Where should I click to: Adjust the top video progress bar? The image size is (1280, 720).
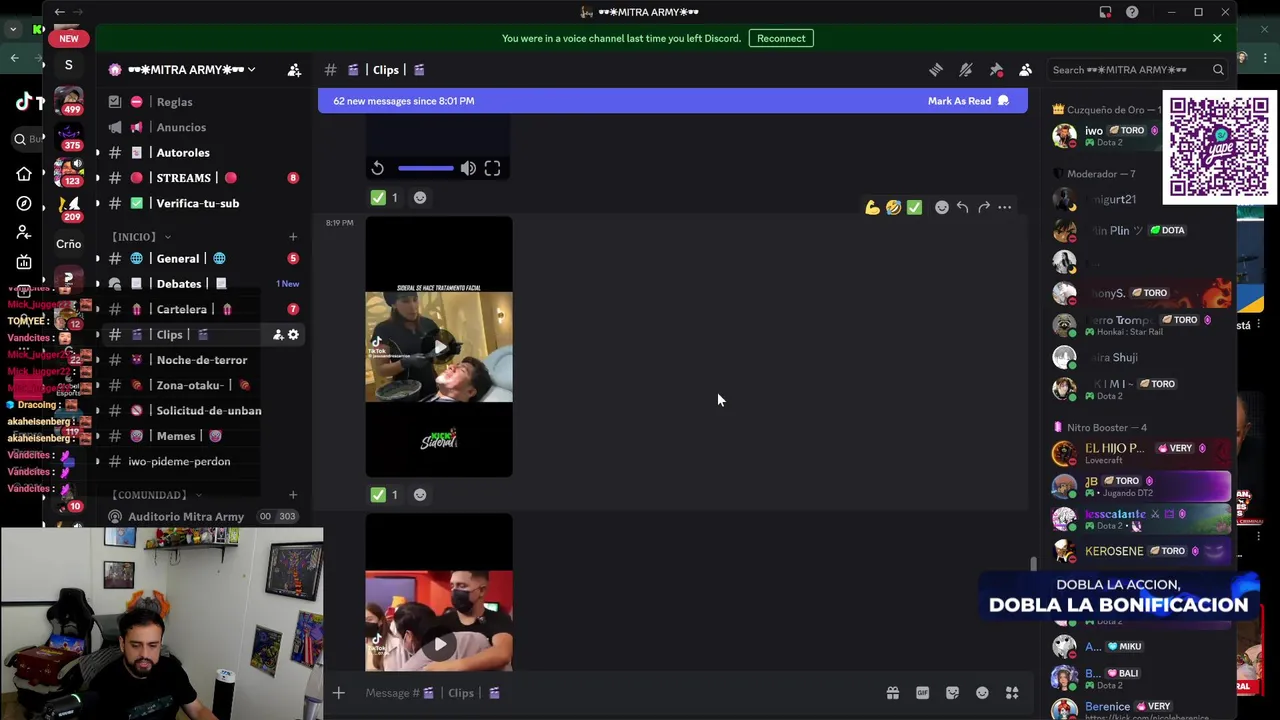click(x=425, y=168)
